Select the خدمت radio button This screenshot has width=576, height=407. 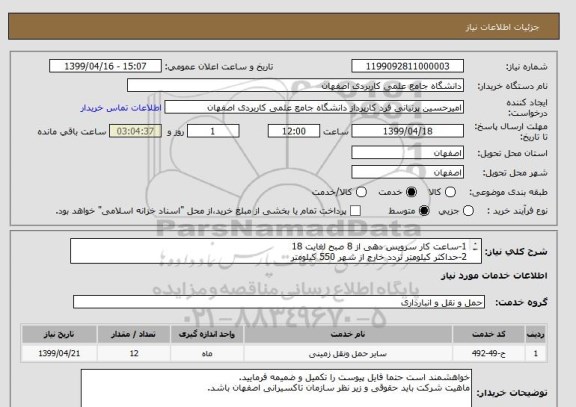[x=411, y=192]
